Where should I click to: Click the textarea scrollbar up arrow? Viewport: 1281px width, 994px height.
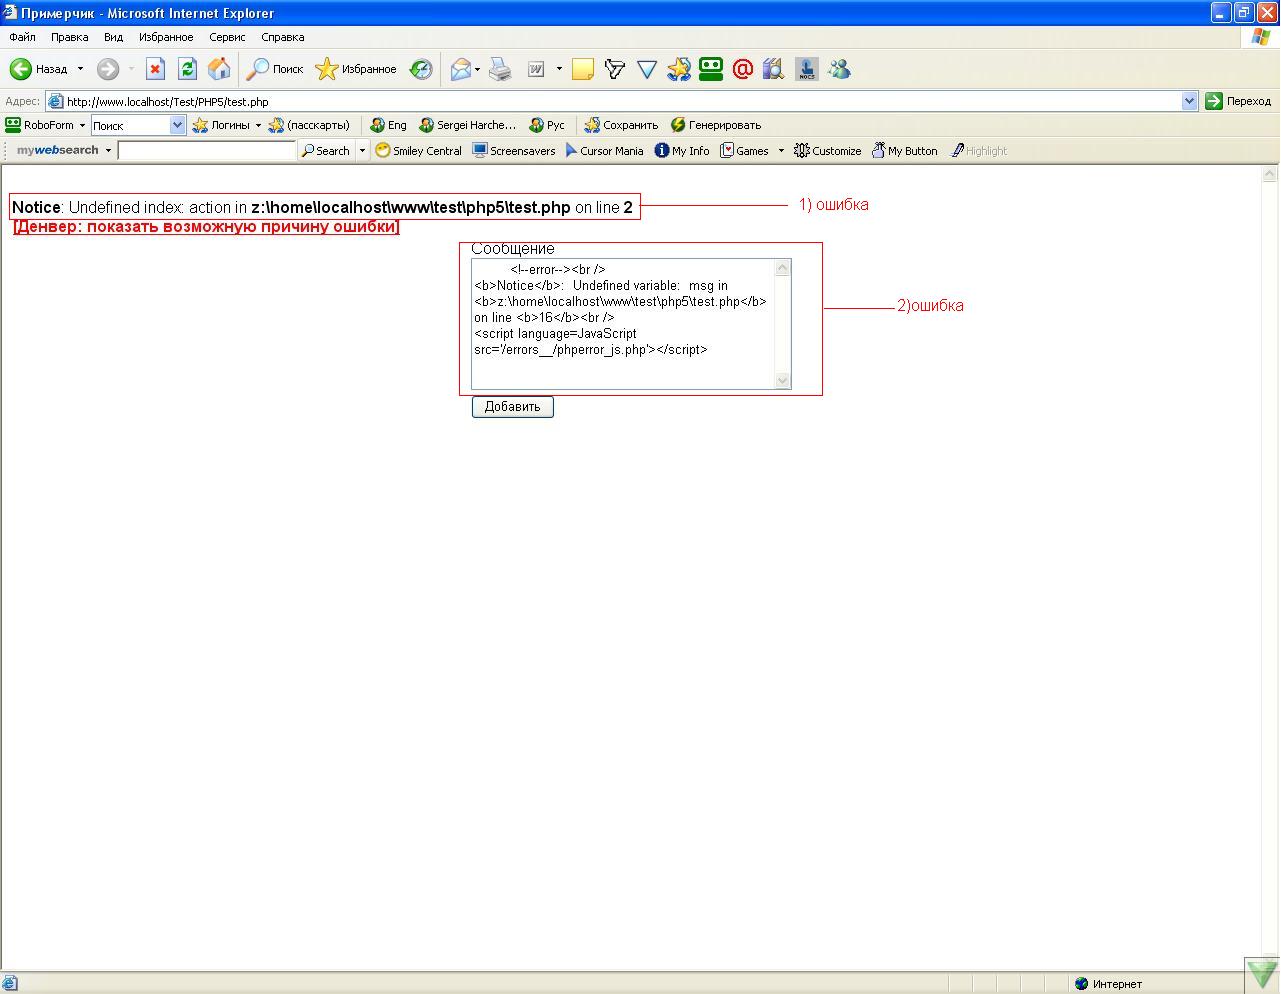783,268
